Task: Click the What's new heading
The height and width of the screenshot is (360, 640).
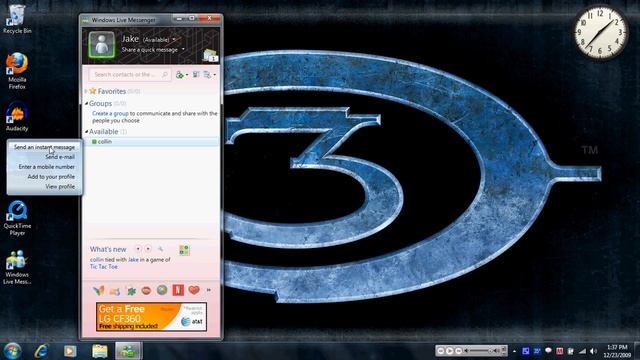Action: [108, 249]
